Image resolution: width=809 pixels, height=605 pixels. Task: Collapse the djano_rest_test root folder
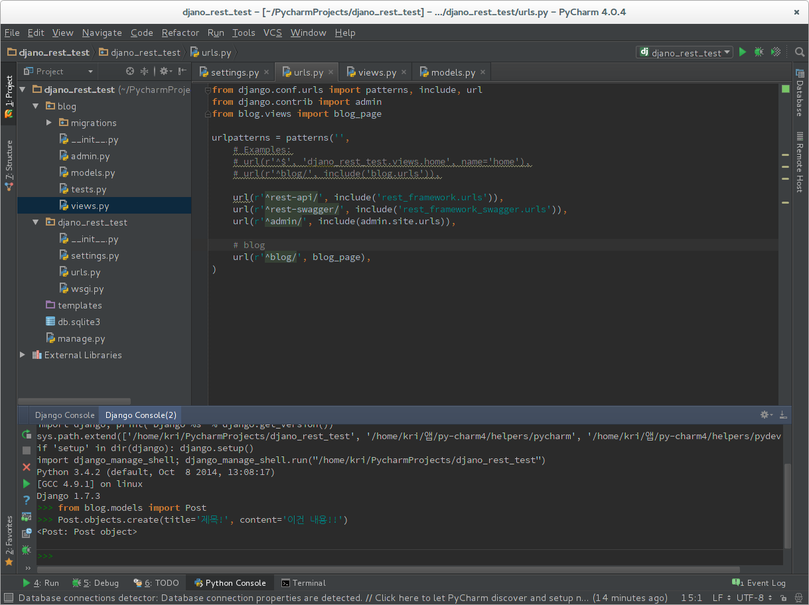(22, 90)
